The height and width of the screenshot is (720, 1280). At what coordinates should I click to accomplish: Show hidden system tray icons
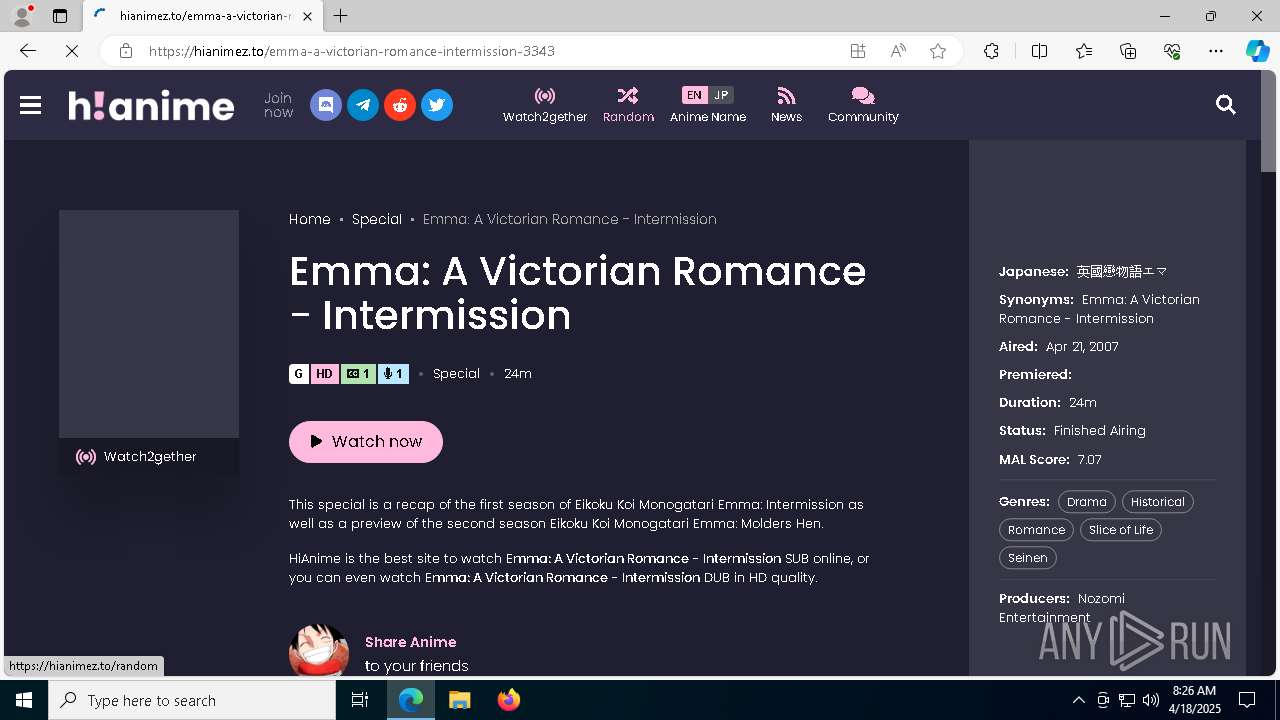click(1078, 700)
